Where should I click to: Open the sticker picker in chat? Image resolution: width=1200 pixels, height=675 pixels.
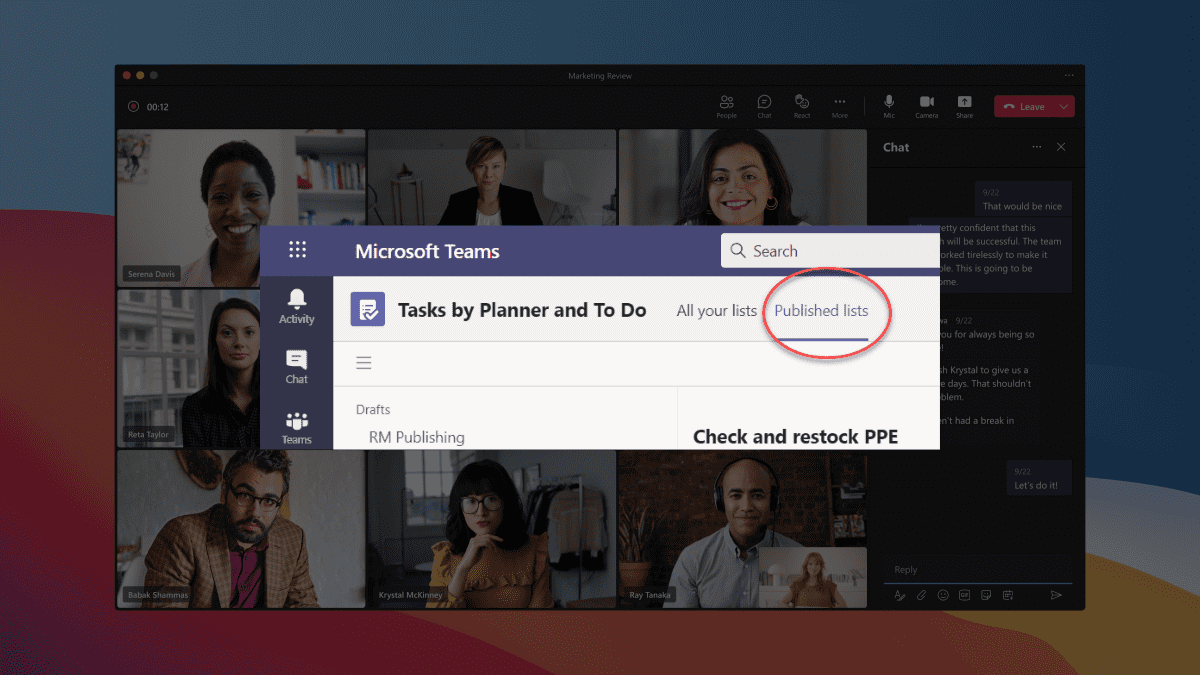click(986, 595)
